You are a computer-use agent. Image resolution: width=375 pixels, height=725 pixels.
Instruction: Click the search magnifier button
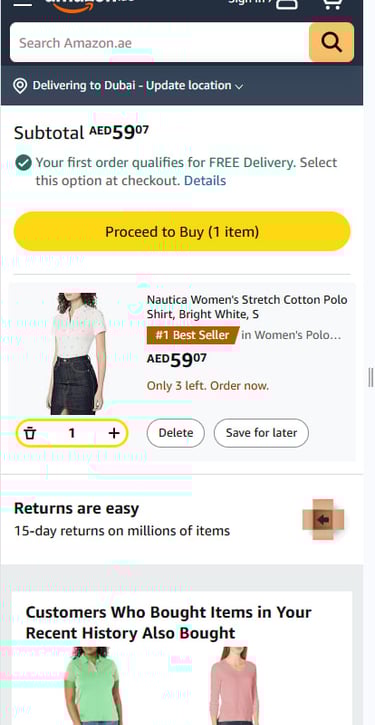coord(332,43)
